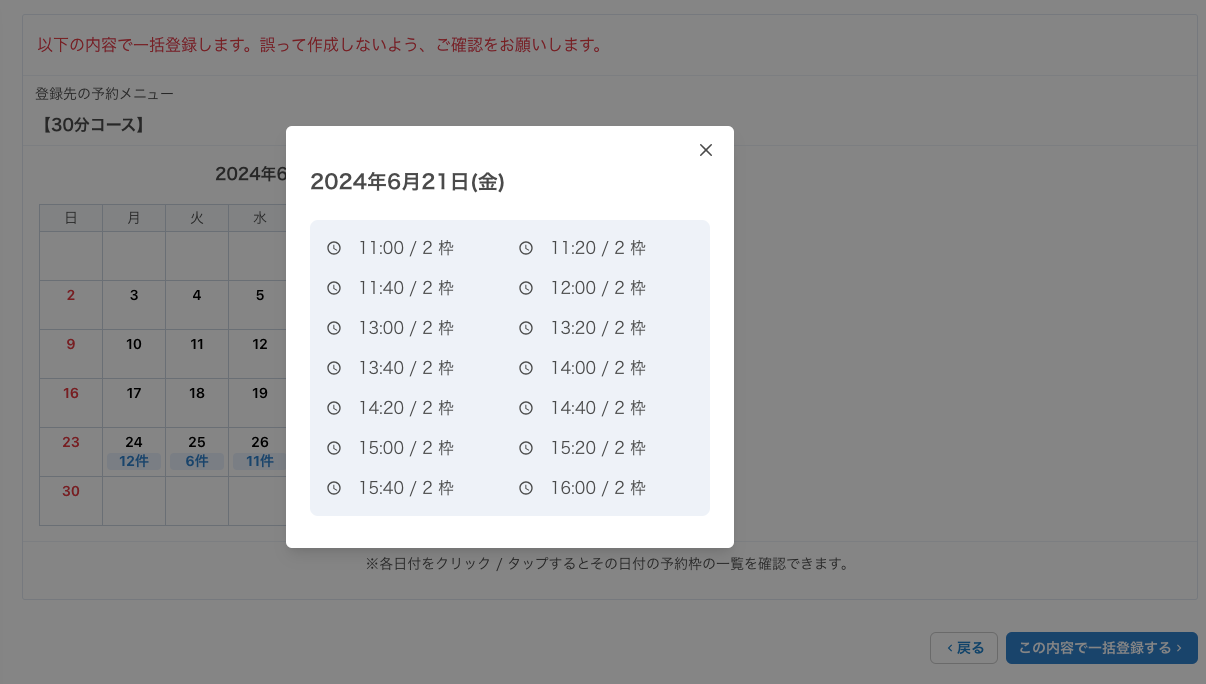
Task: Click the clock icon beside 12:00
Action: click(x=526, y=288)
